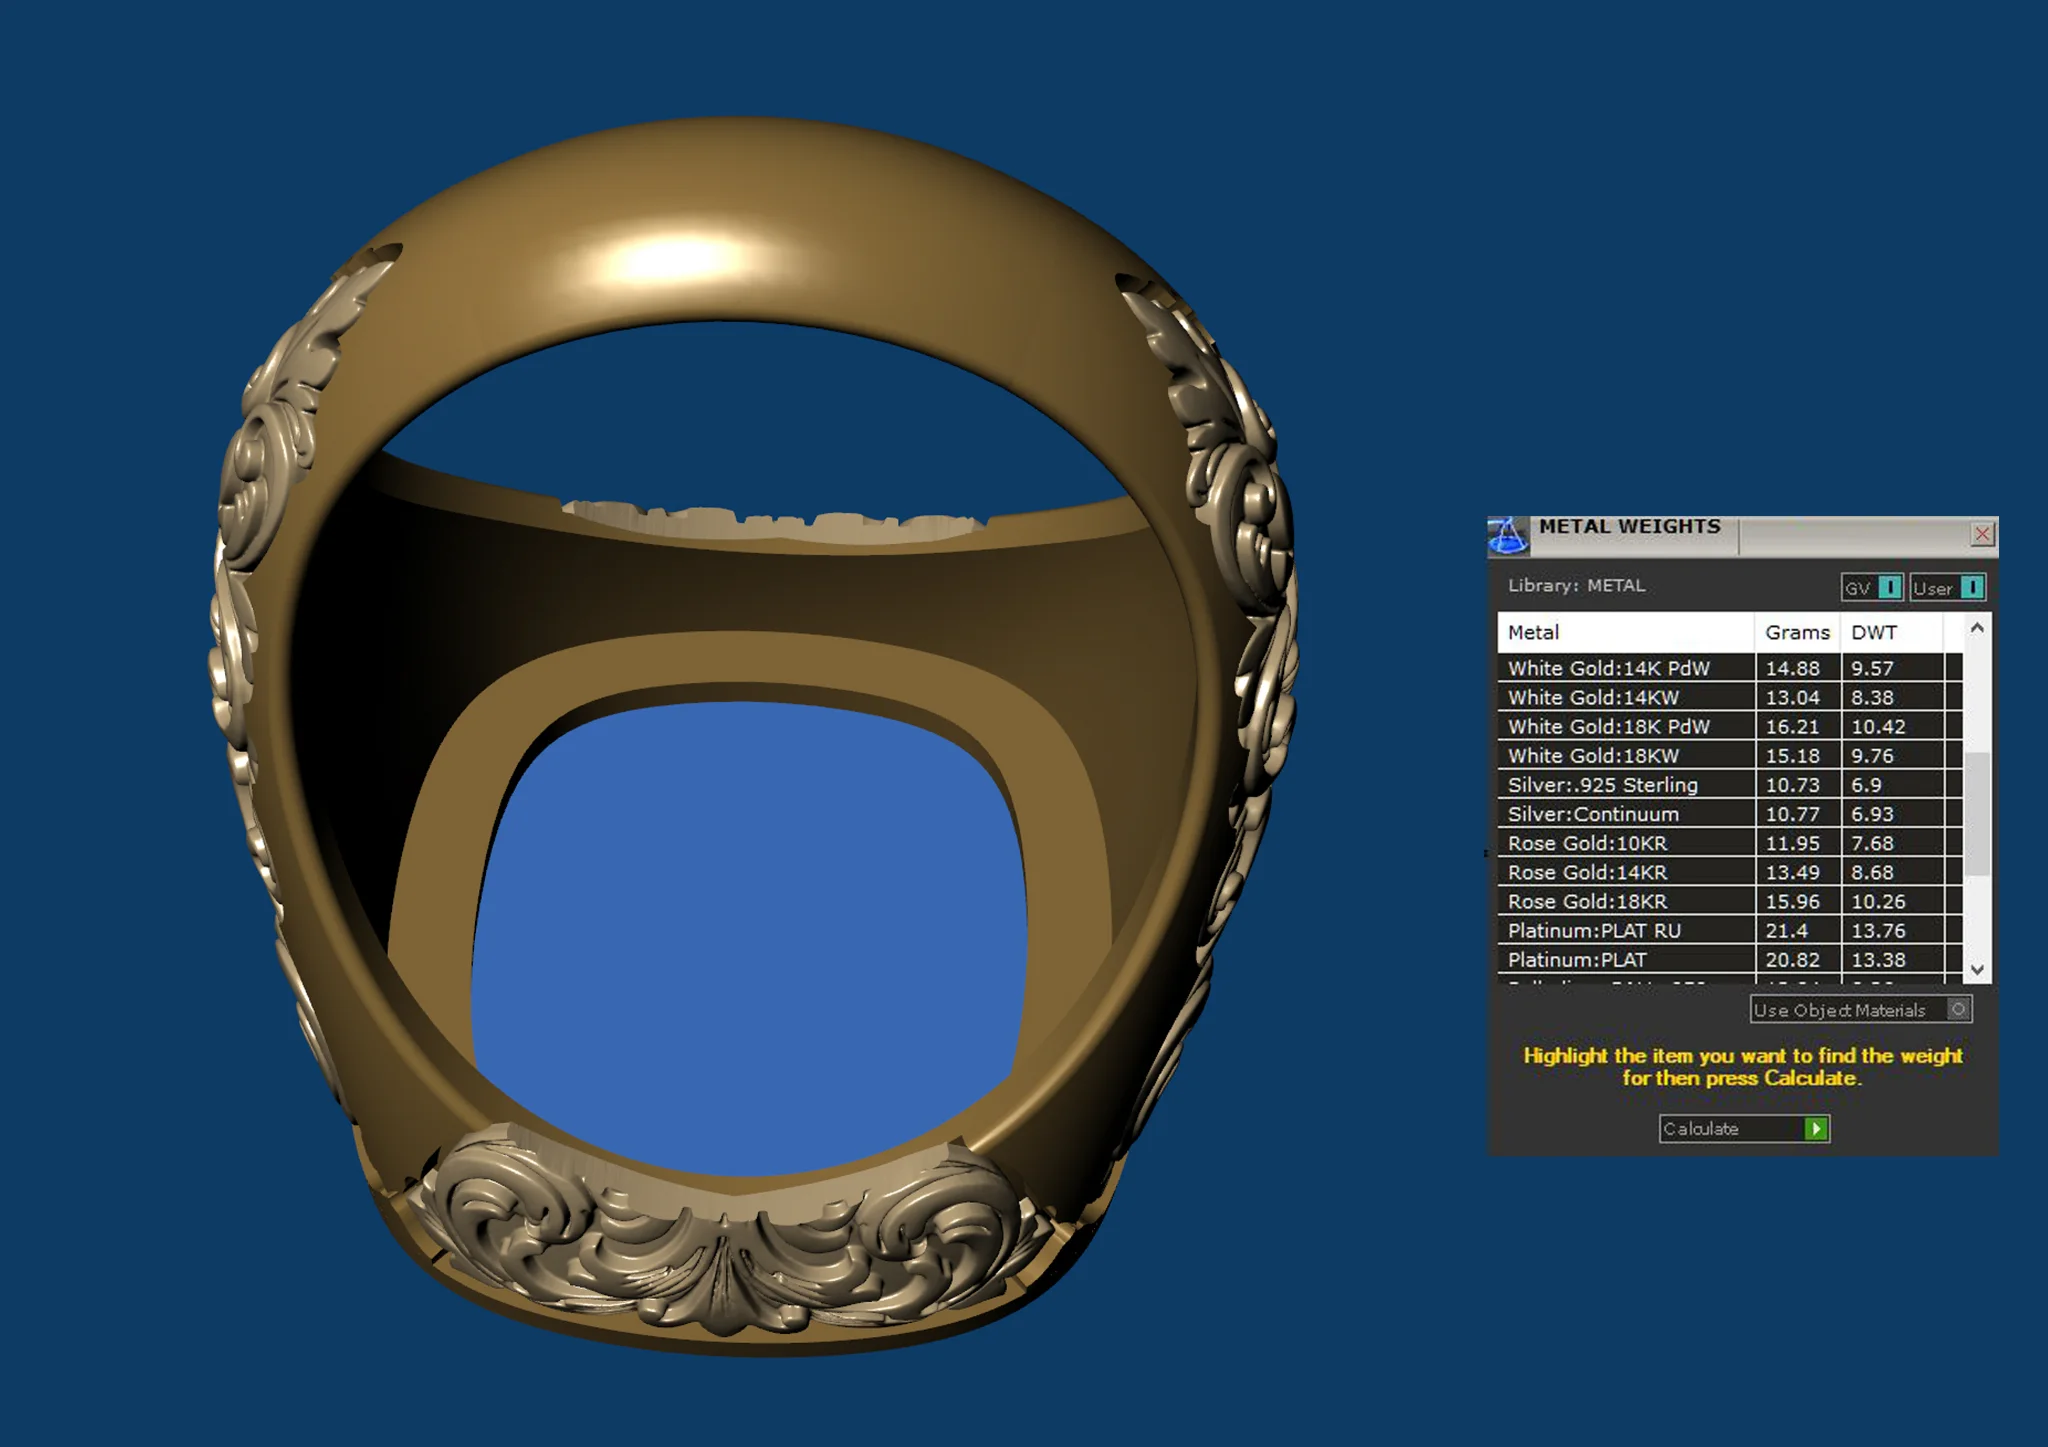
Task: Click the 6.9 DWT value
Action: (1866, 785)
